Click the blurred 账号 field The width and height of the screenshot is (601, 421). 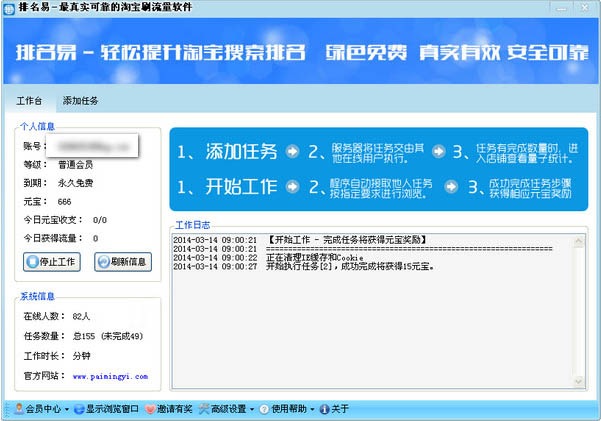tap(92, 146)
